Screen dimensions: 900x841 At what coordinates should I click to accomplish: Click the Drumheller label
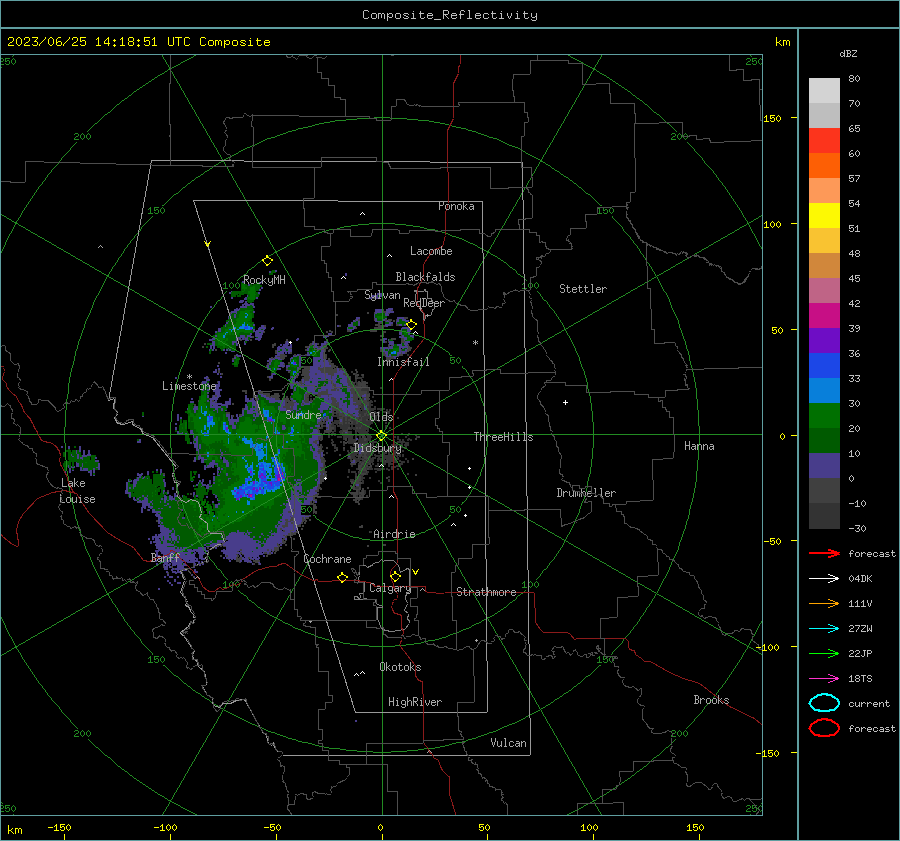click(586, 493)
